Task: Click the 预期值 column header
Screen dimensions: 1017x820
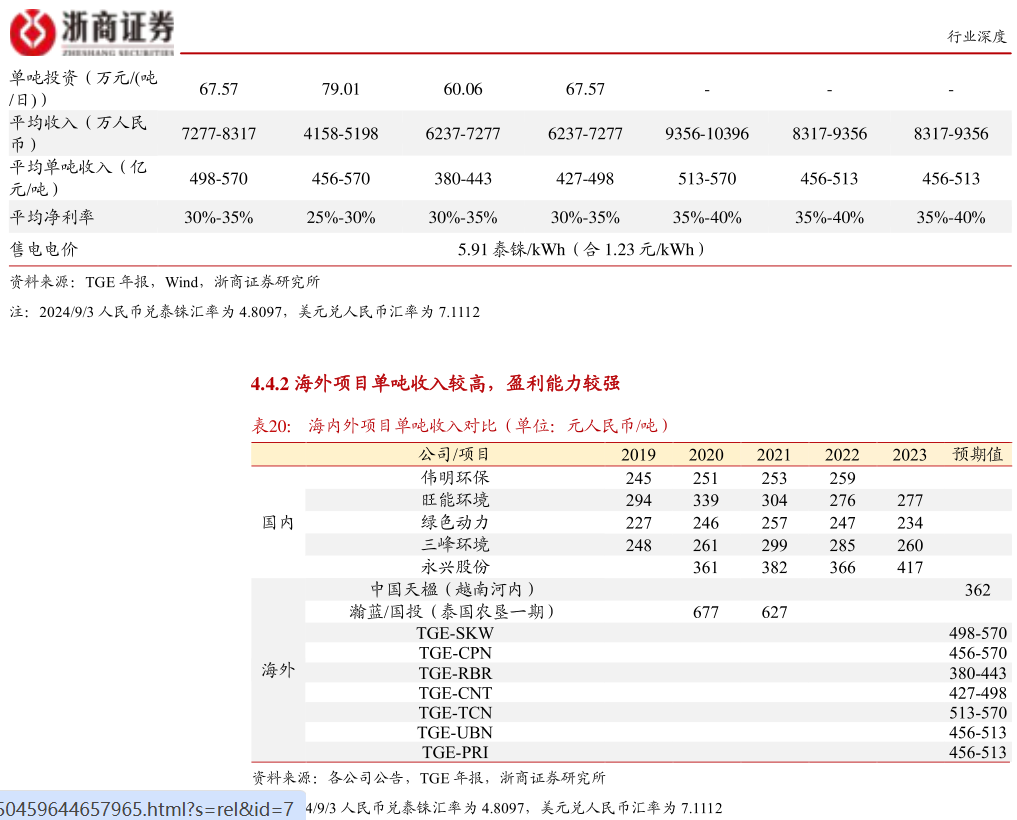Action: (x=977, y=455)
